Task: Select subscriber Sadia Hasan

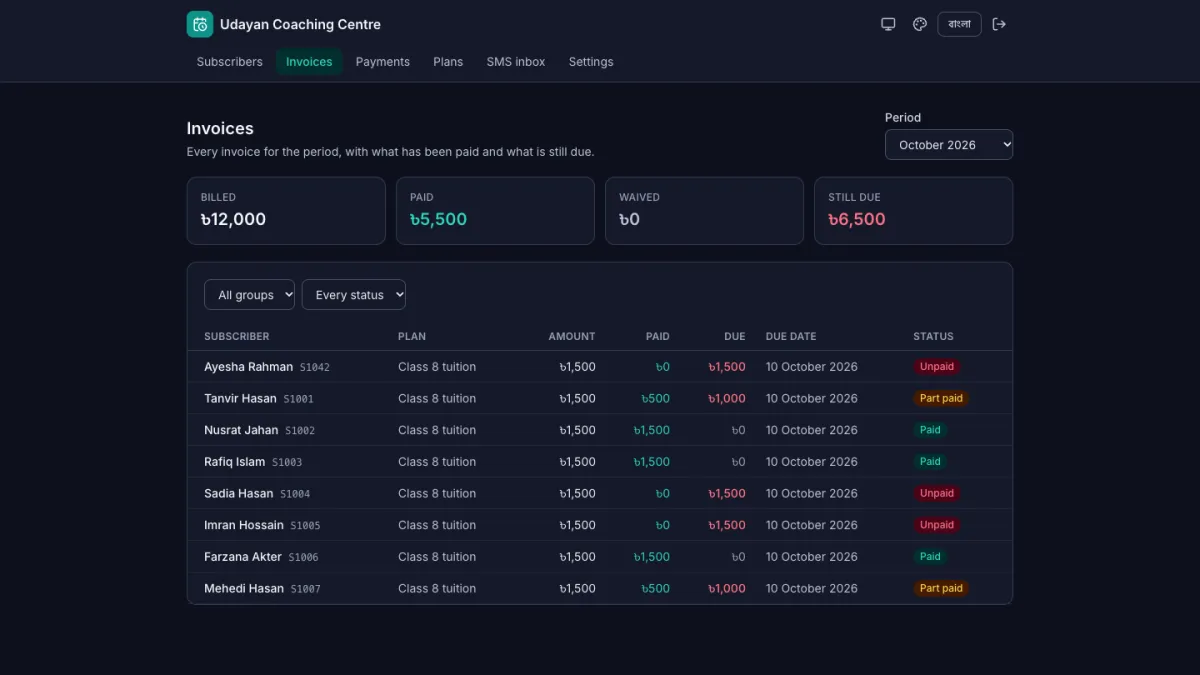Action: pyautogui.click(x=239, y=494)
